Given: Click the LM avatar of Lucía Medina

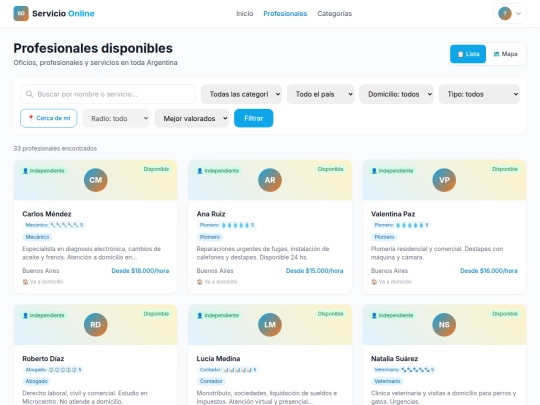Looking at the screenshot, I should tap(270, 324).
